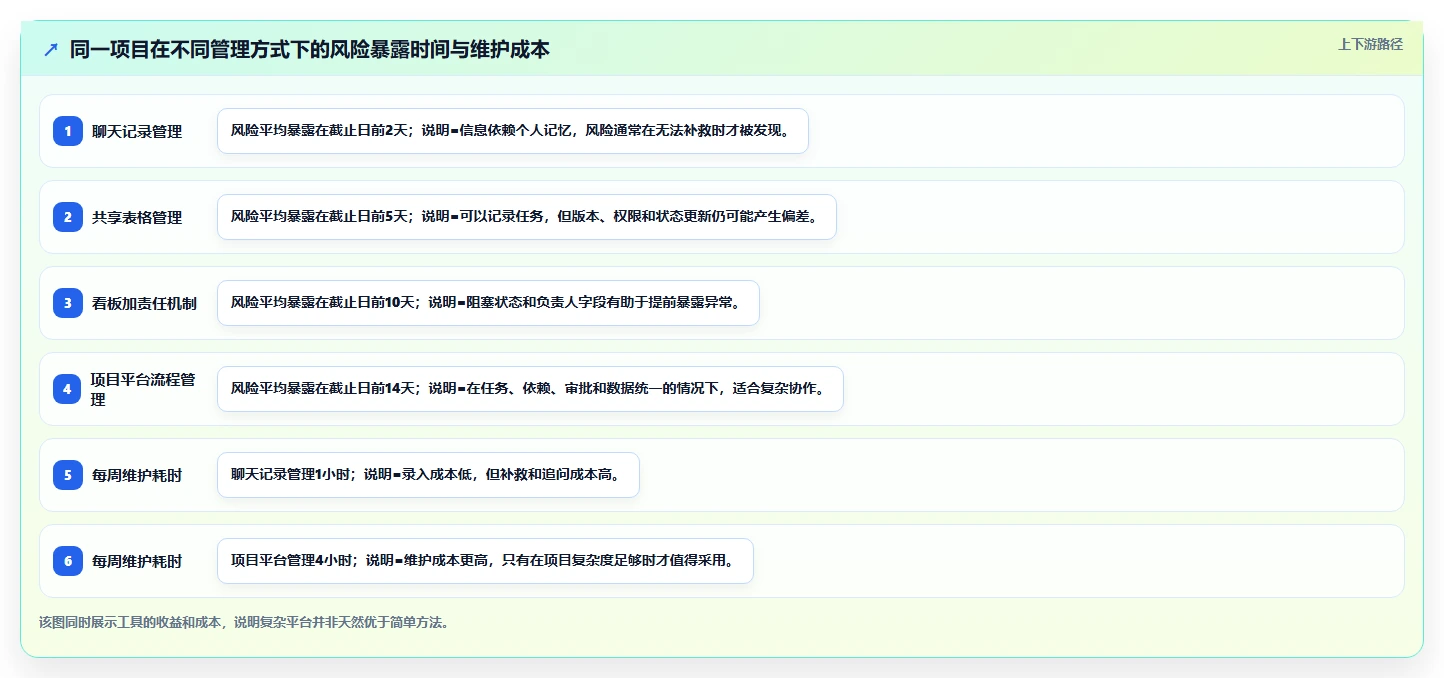Click the 聊天记录管理1小时 description box

[x=428, y=475]
